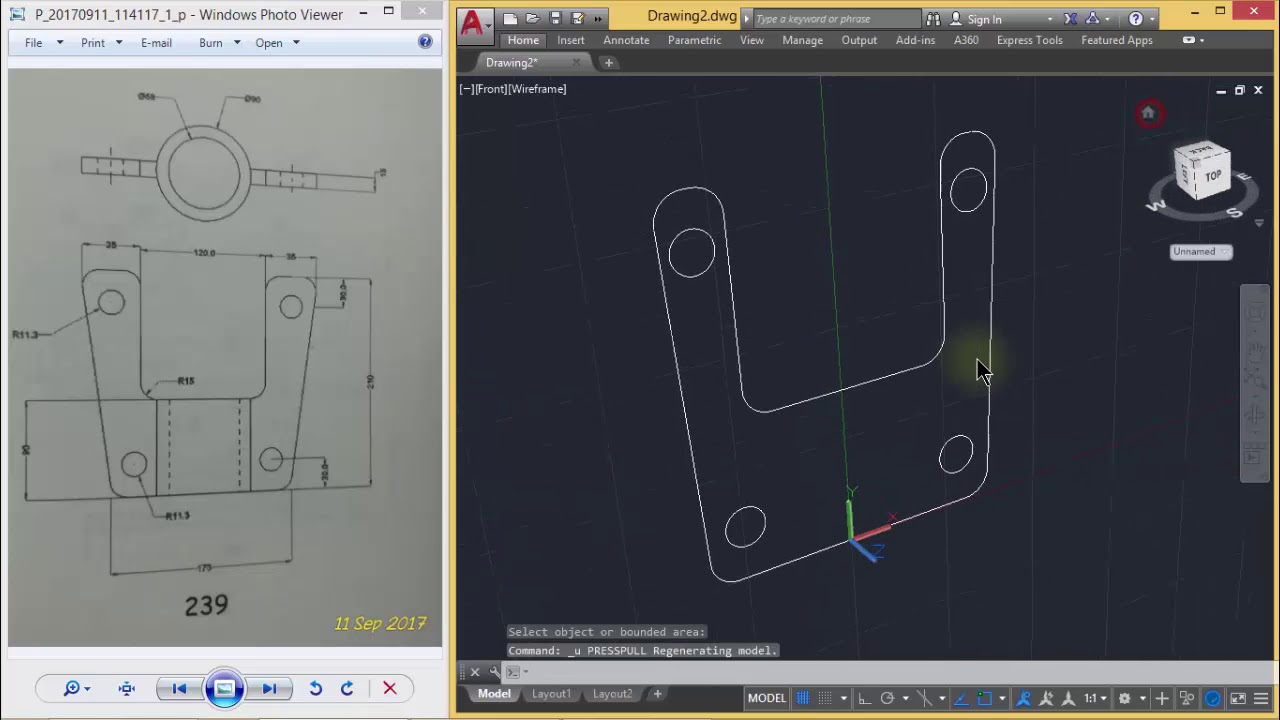
Task: Click the New drawing icon in quick access toolbar
Action: click(510, 19)
